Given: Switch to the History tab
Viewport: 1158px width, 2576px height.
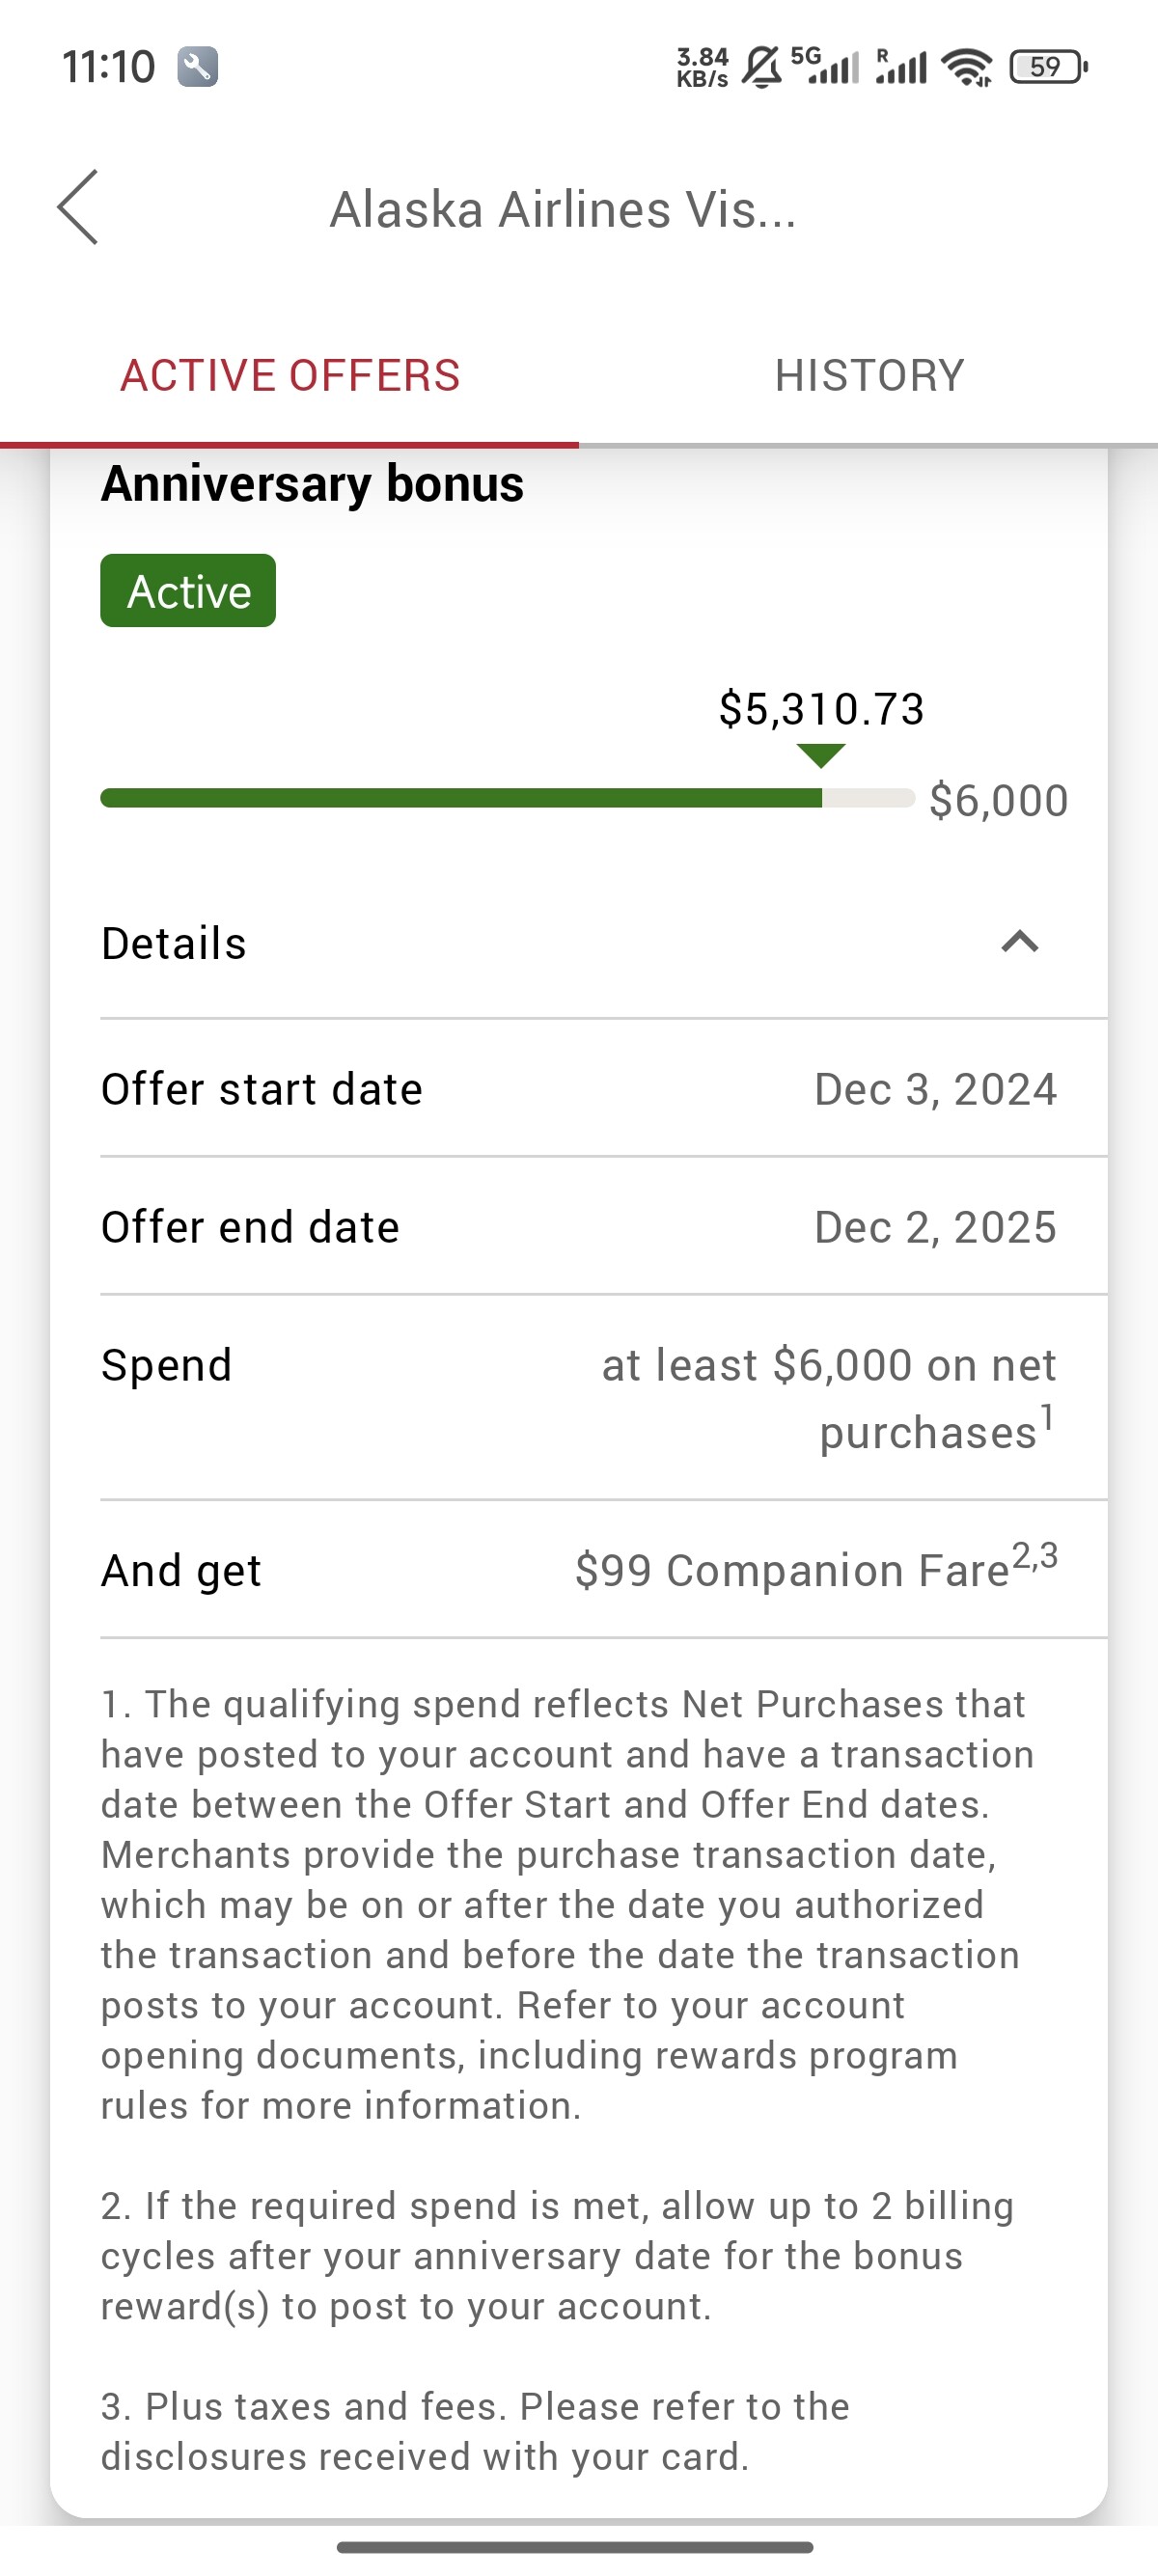Looking at the screenshot, I should coord(868,375).
